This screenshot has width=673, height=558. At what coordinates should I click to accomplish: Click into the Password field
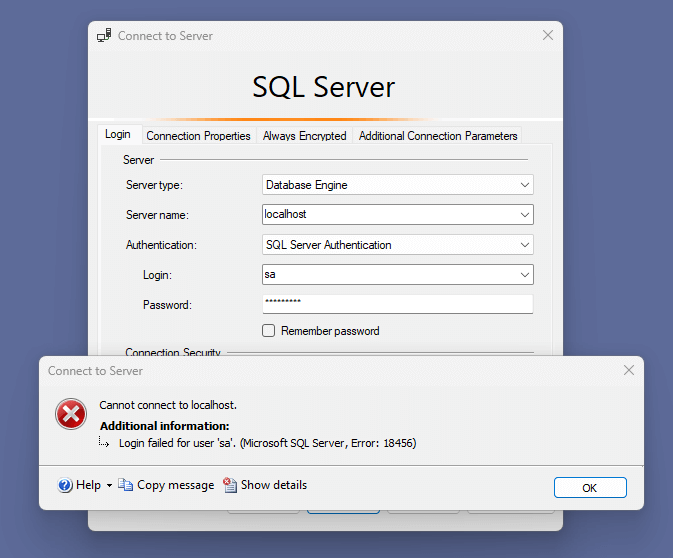tap(397, 304)
